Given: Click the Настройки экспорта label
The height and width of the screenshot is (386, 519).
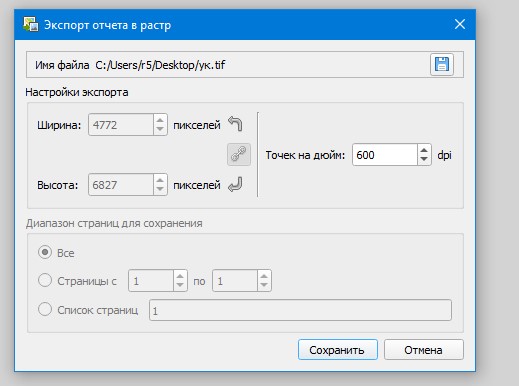Looking at the screenshot, I should 77,92.
